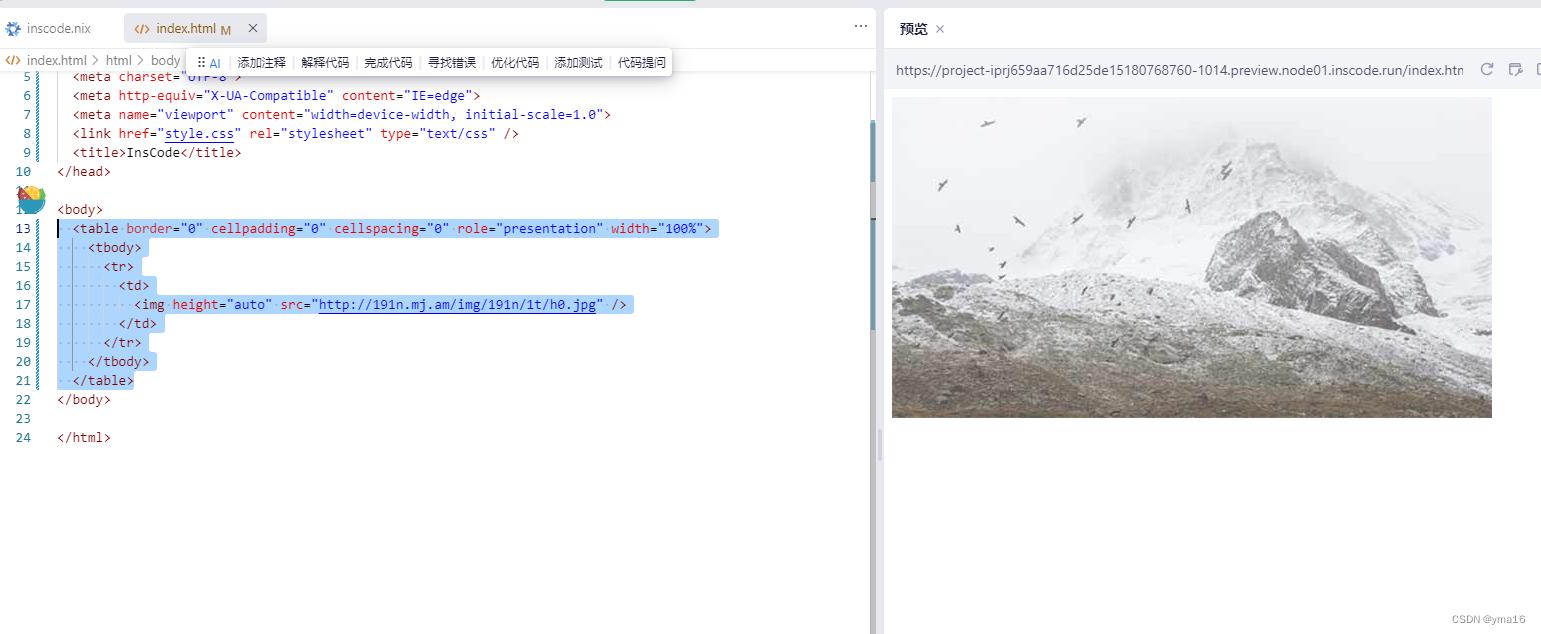The height and width of the screenshot is (634, 1541).
Task: Click line number 17 in gutter
Action: point(23,304)
